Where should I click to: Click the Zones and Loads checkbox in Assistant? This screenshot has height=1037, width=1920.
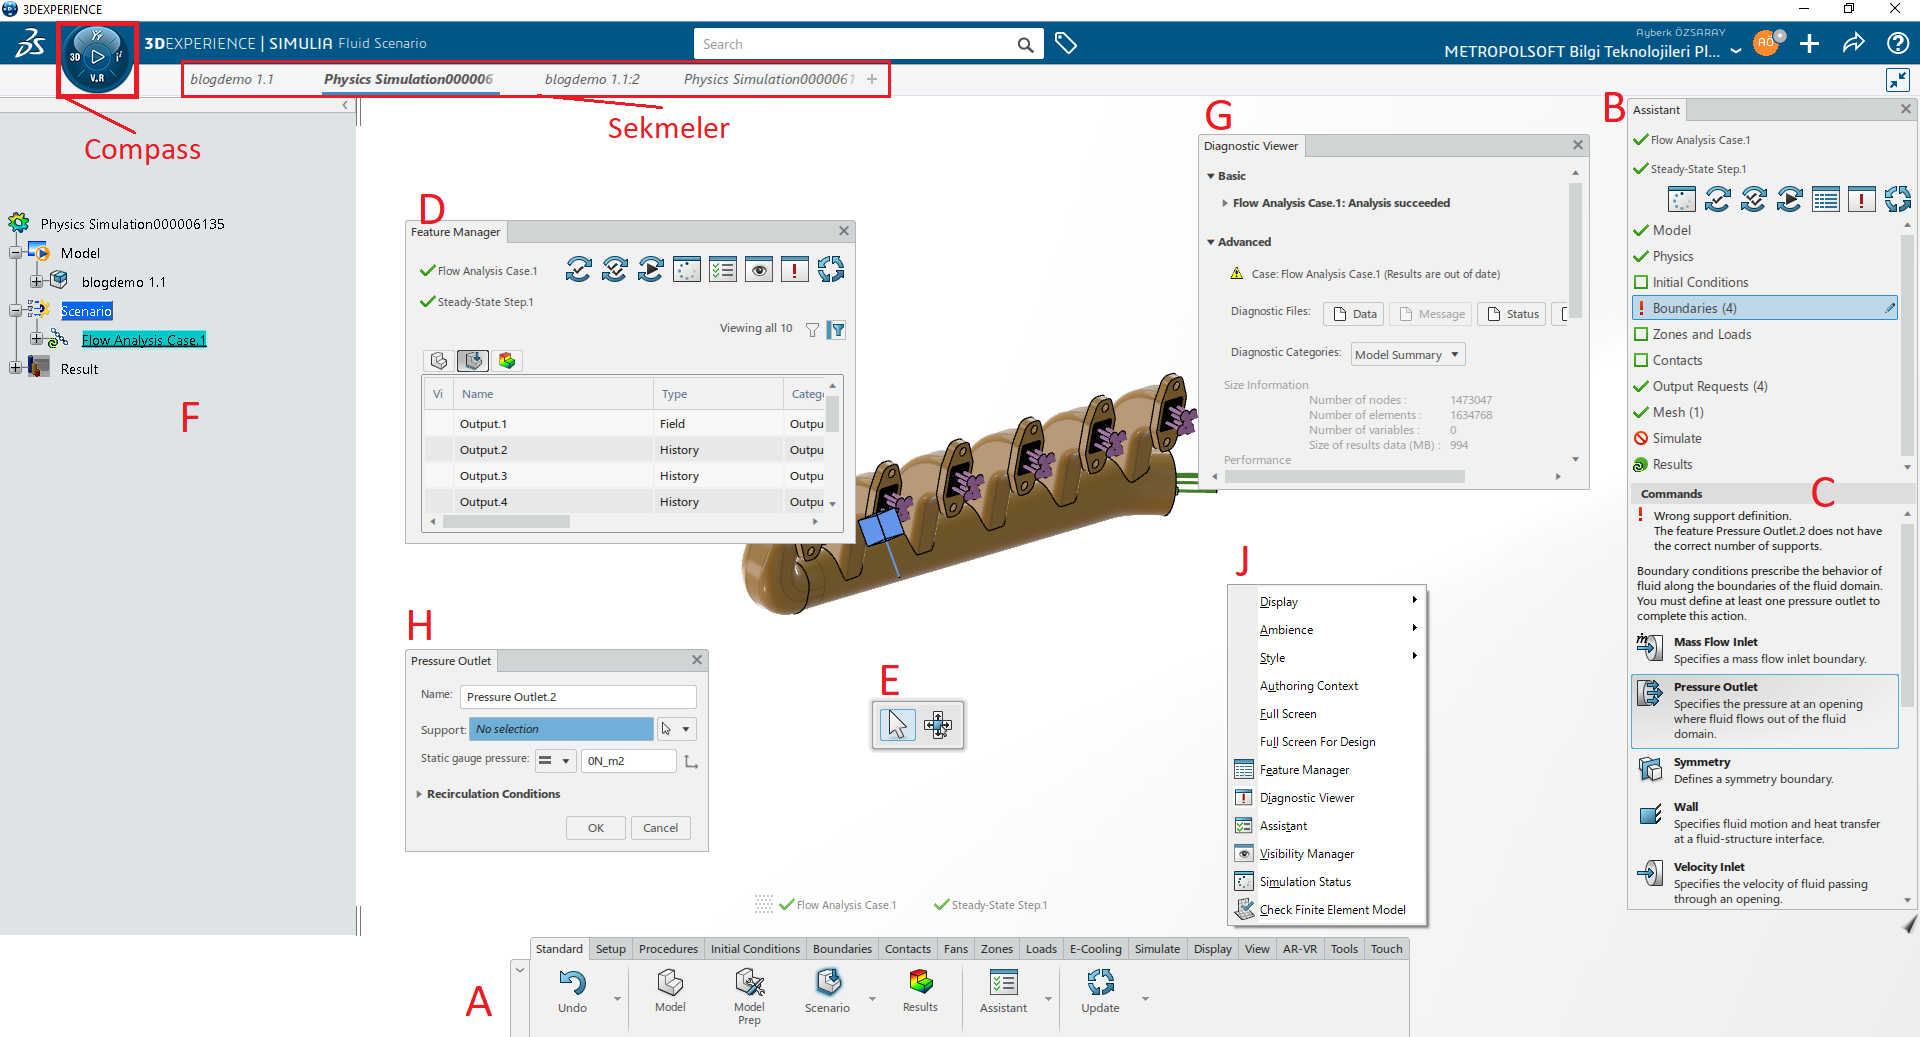(x=1641, y=334)
